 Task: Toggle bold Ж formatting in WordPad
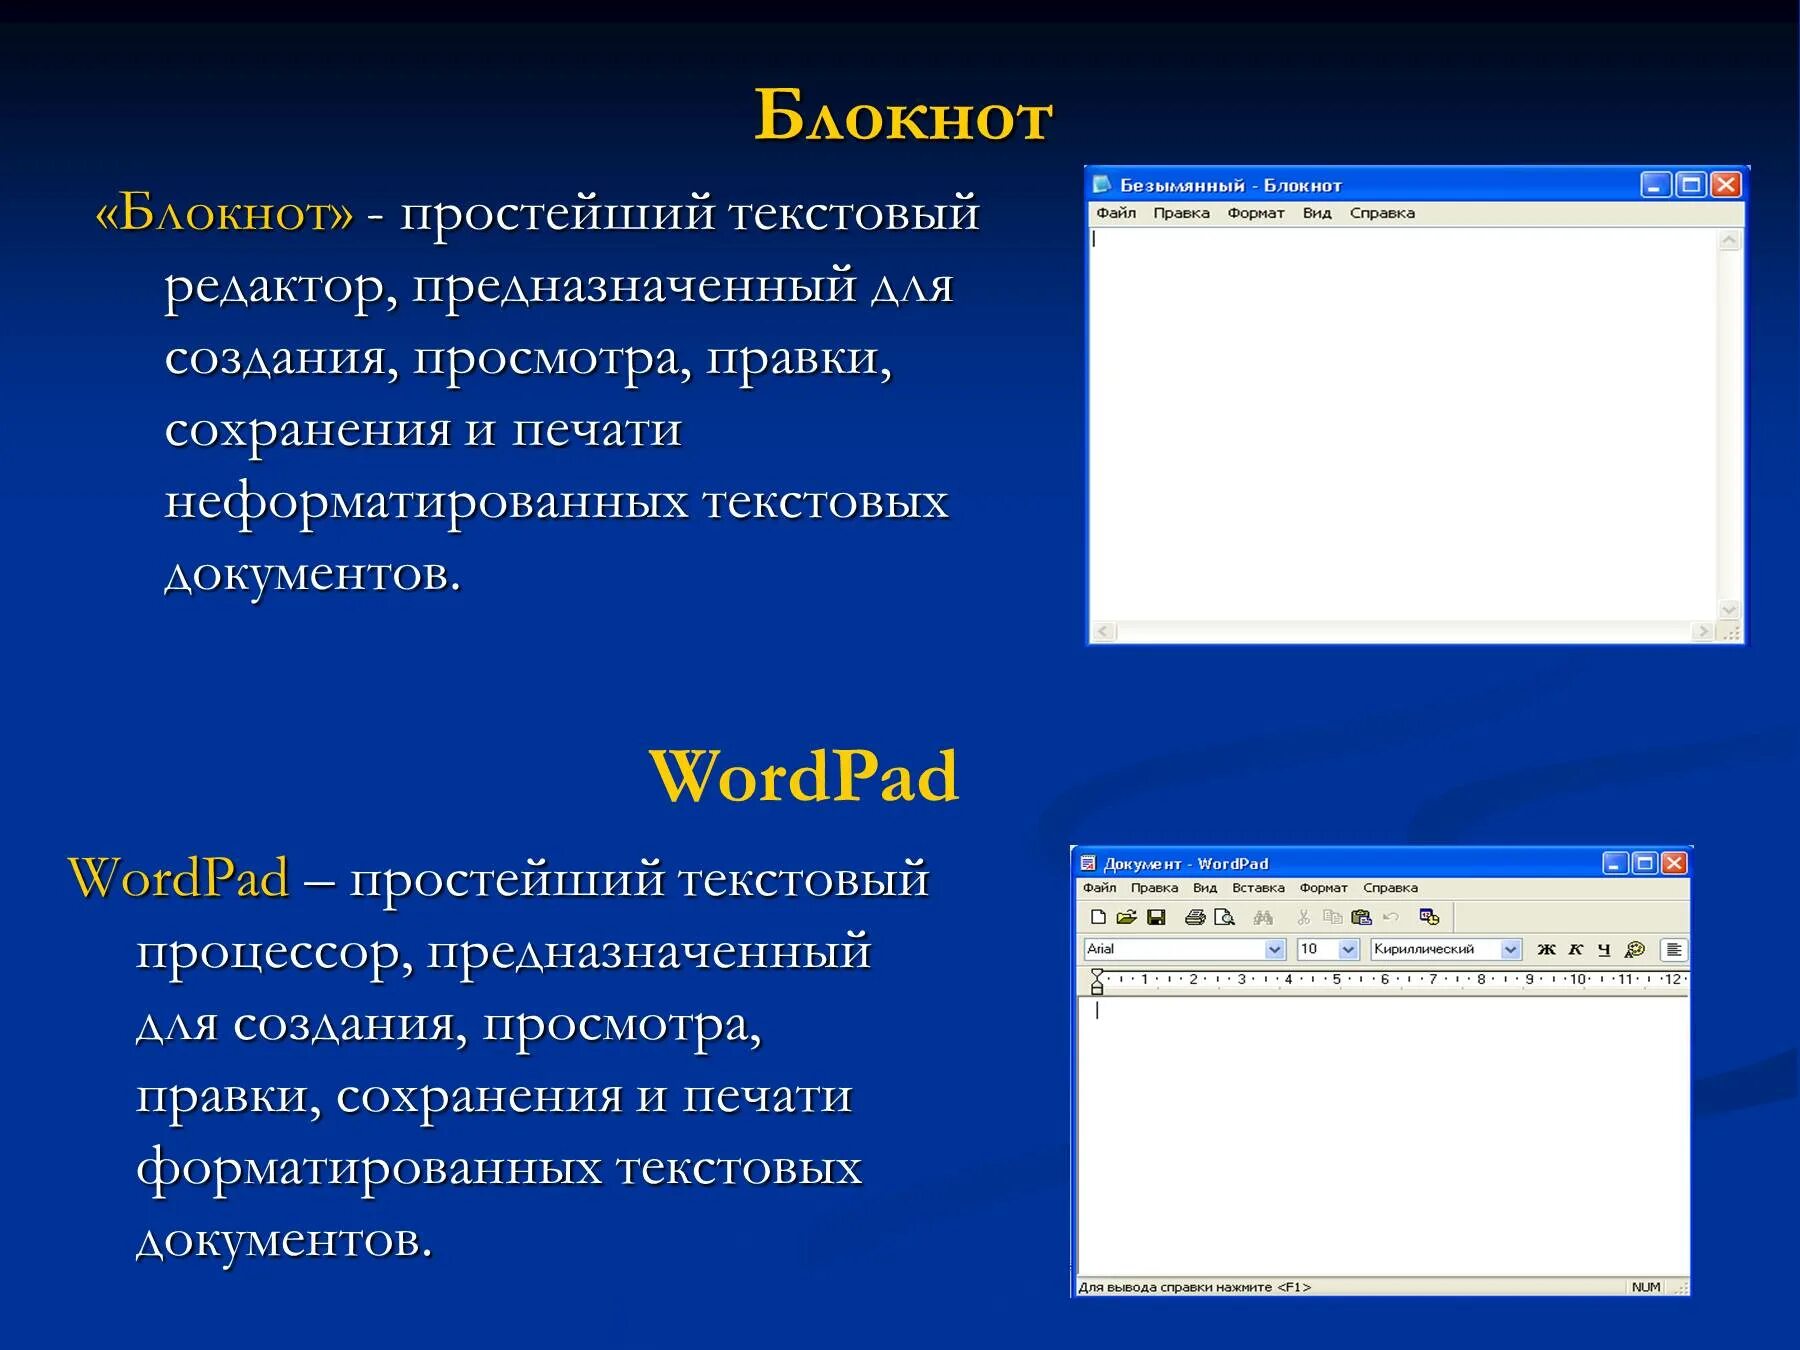click(x=1546, y=949)
